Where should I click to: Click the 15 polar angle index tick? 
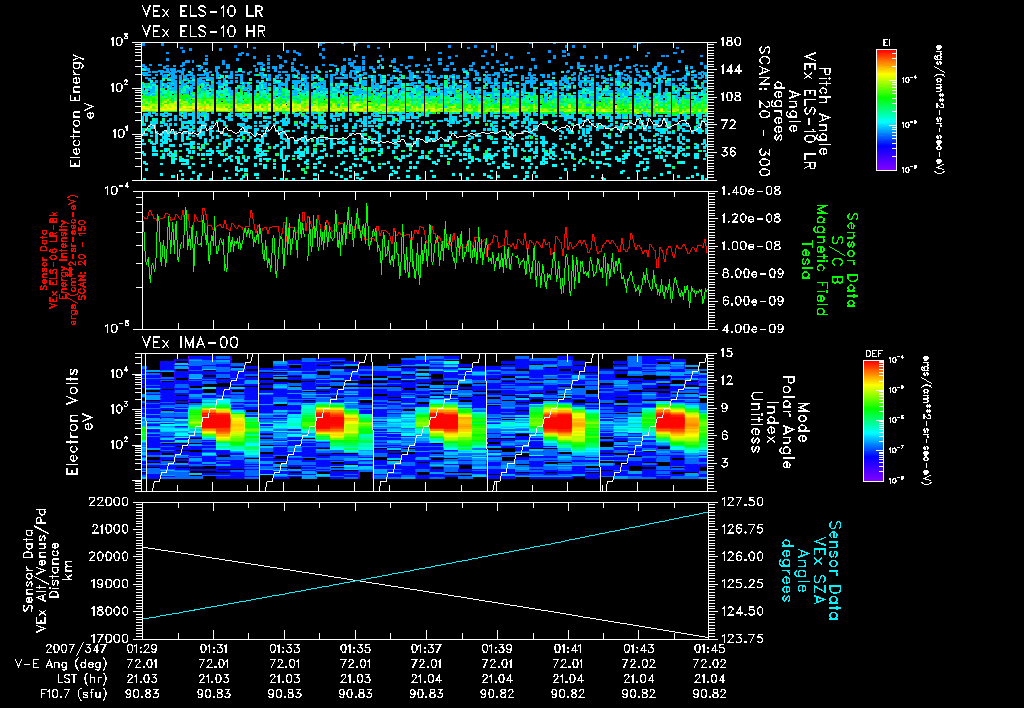click(x=726, y=353)
